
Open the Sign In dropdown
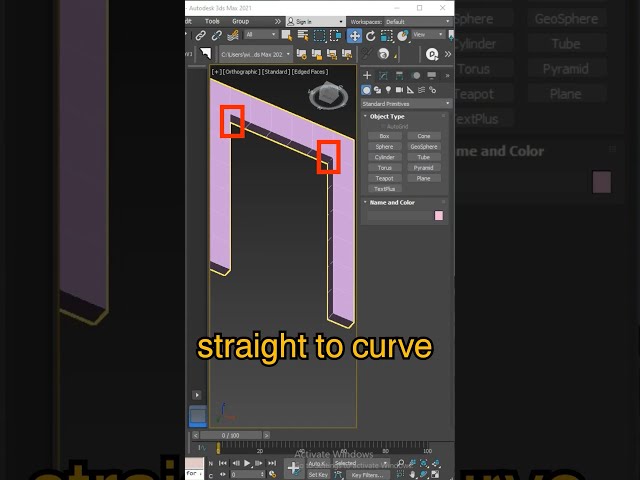click(315, 22)
